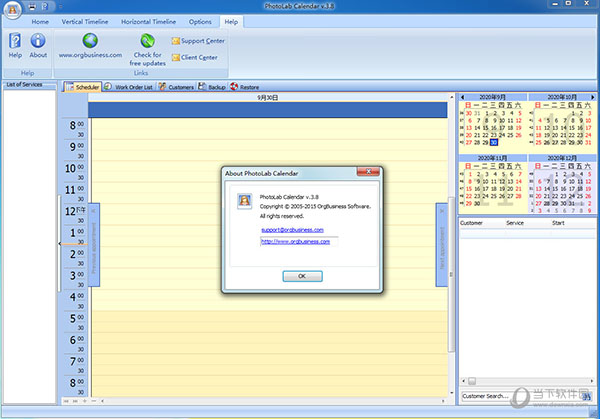Select November 11 in mini calendar
The image size is (600, 419).
coord(494,182)
